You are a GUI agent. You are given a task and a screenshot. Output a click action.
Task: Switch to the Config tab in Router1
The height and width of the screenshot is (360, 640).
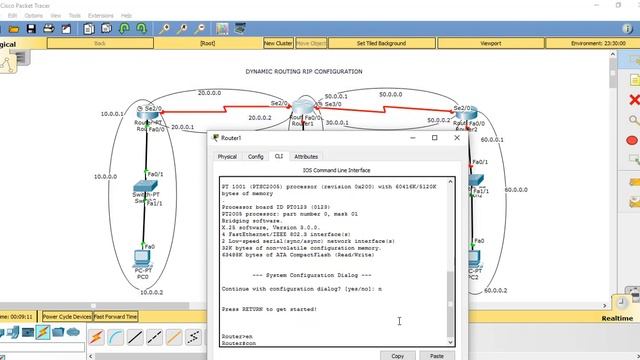[x=256, y=157]
